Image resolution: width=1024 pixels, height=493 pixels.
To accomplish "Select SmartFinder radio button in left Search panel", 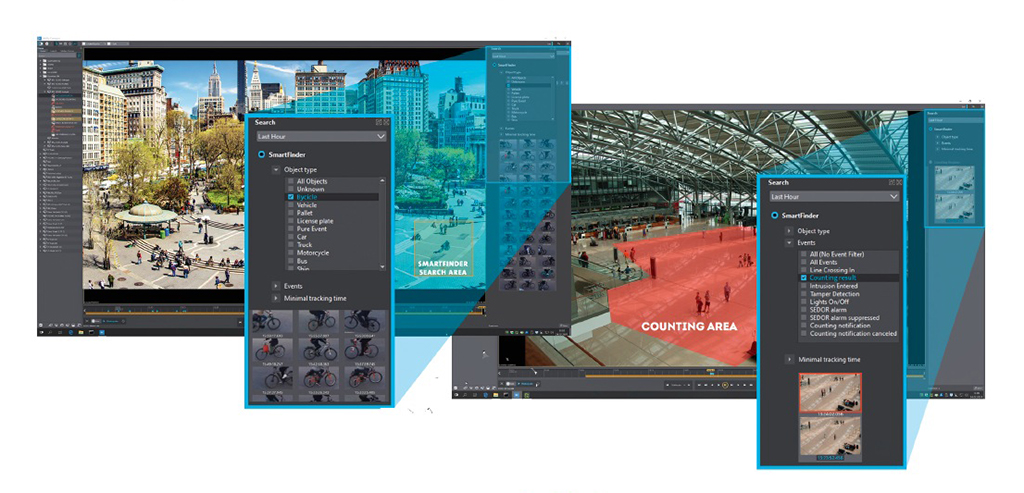I will click(x=262, y=155).
